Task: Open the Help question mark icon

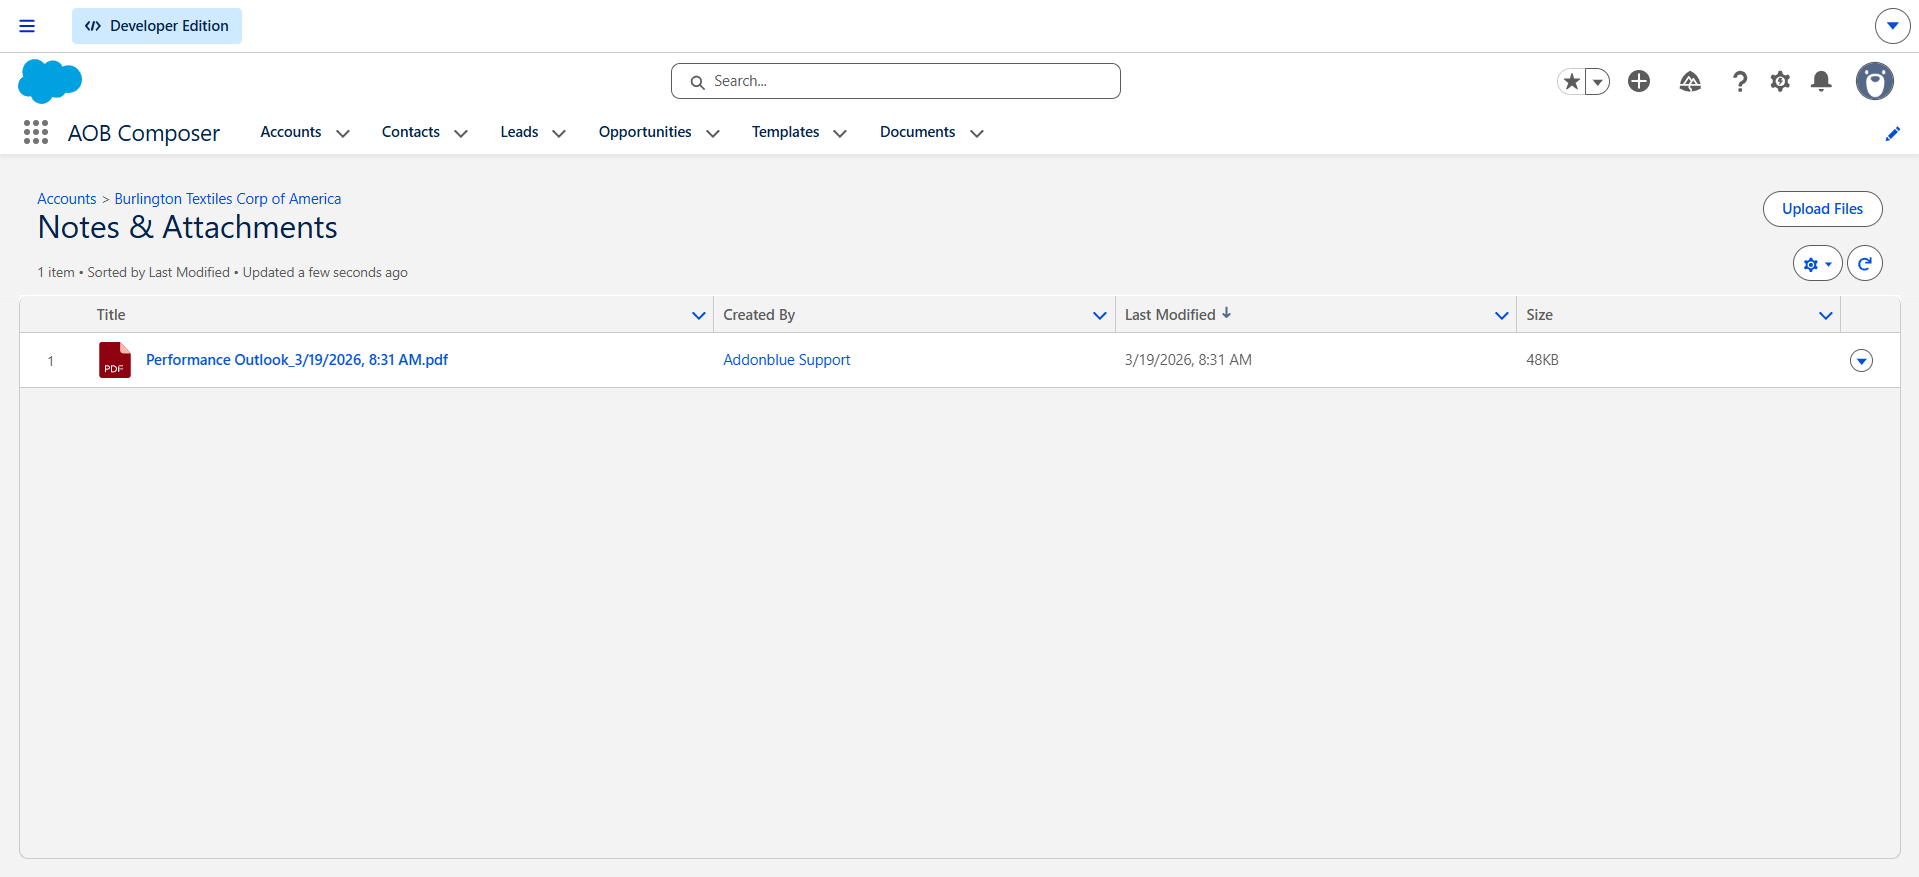Action: (1740, 81)
